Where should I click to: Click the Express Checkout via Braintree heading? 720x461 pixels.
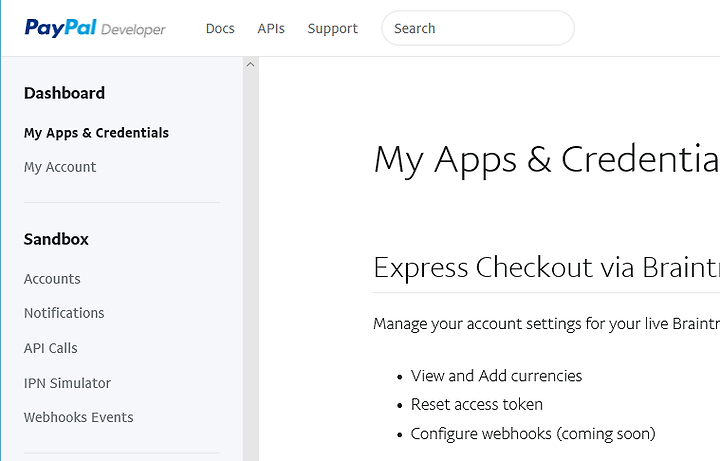(546, 267)
